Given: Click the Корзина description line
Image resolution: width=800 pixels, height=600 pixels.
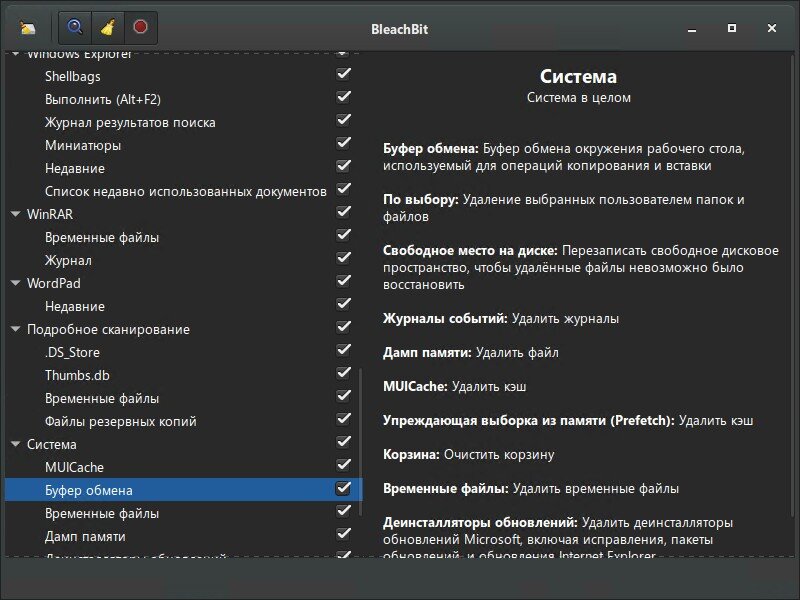Looking at the screenshot, I should pos(468,455).
